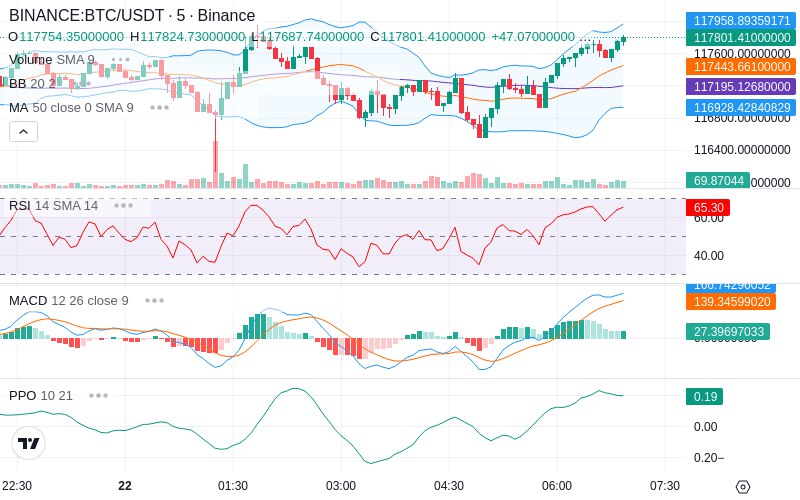Screen dimensions: 800x500
Task: Click the 22:30 time axis label
Action: 17,486
